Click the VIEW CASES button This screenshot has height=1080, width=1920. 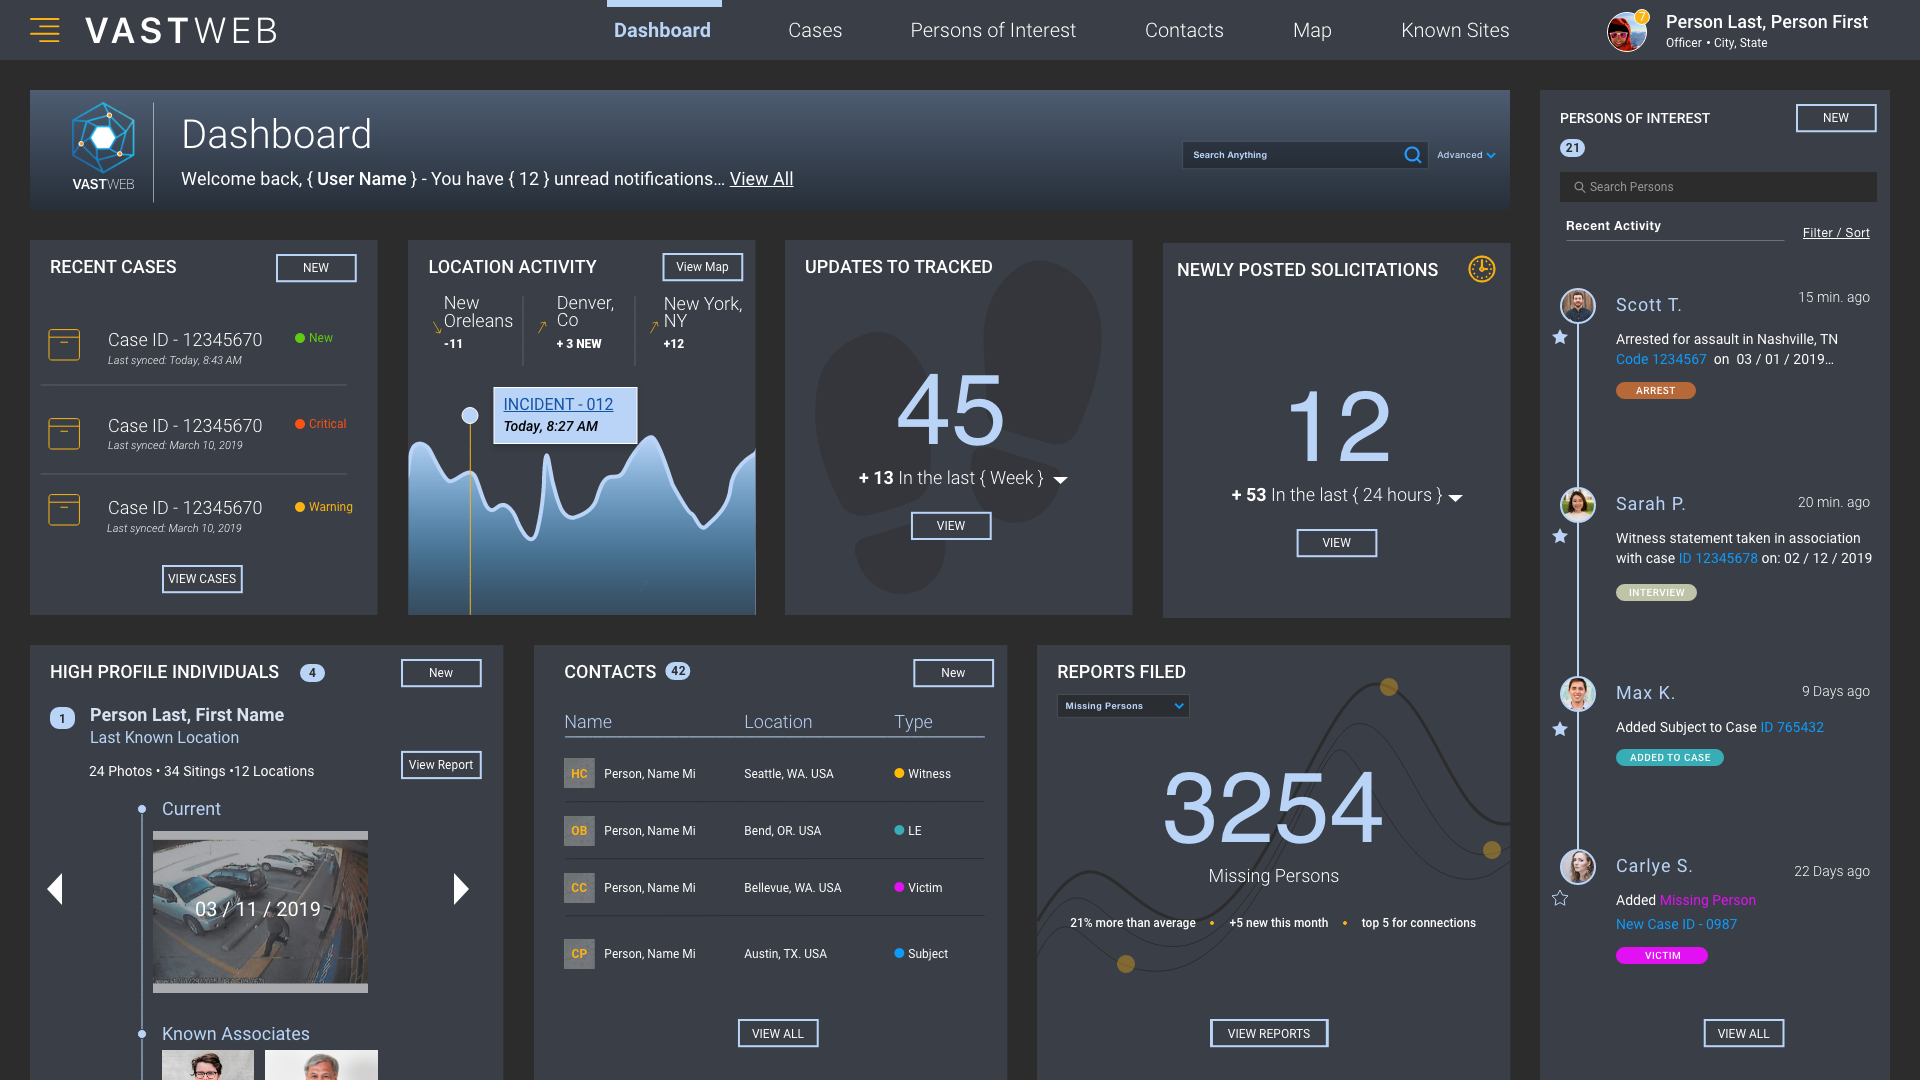(202, 579)
